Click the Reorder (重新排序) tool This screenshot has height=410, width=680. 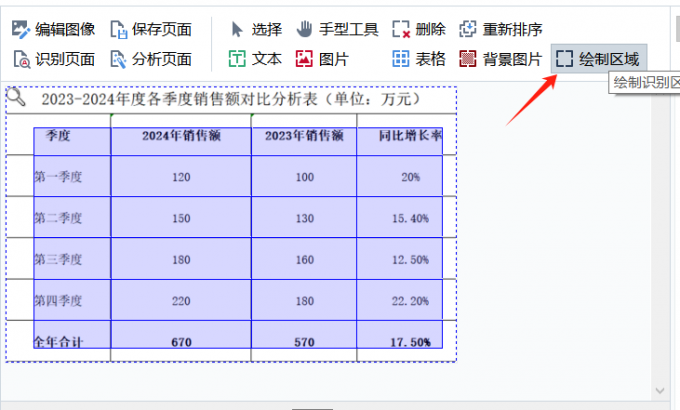(501, 30)
